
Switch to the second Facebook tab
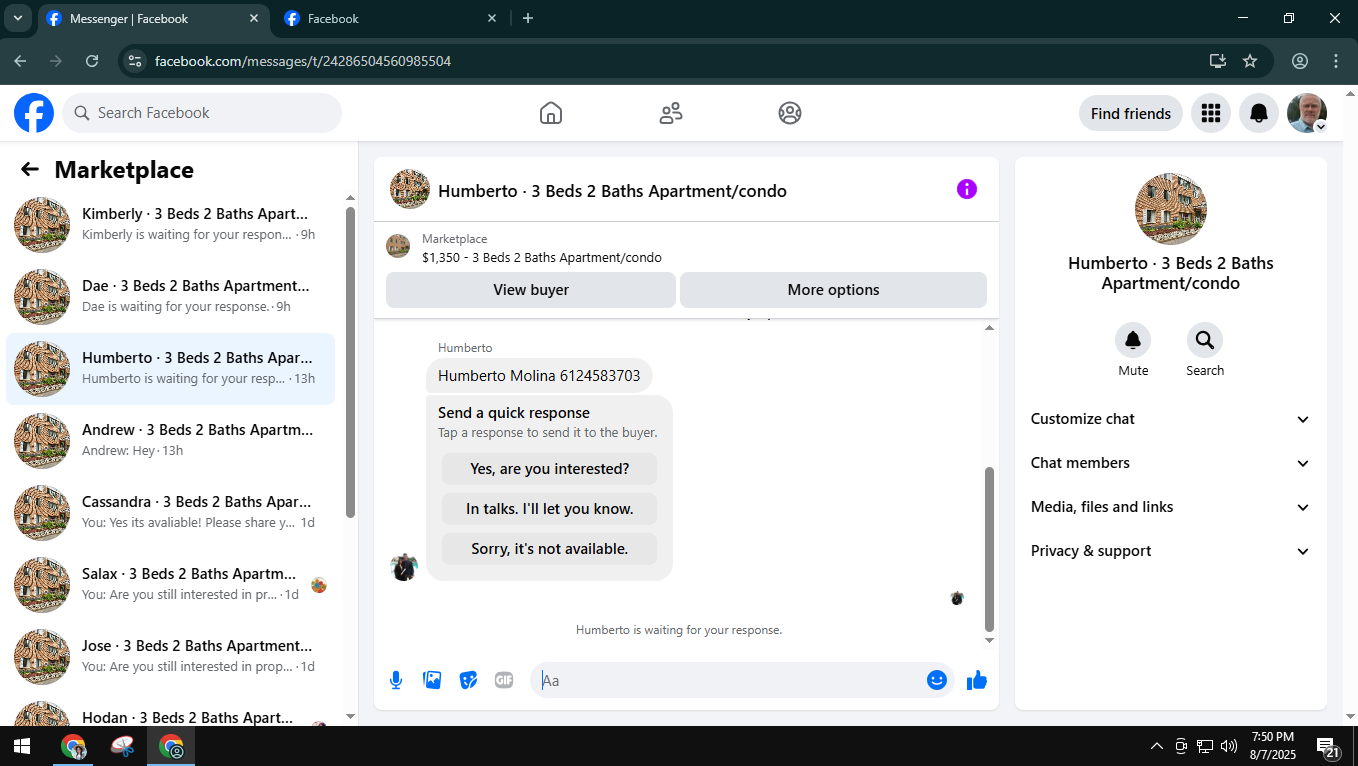pos(390,18)
